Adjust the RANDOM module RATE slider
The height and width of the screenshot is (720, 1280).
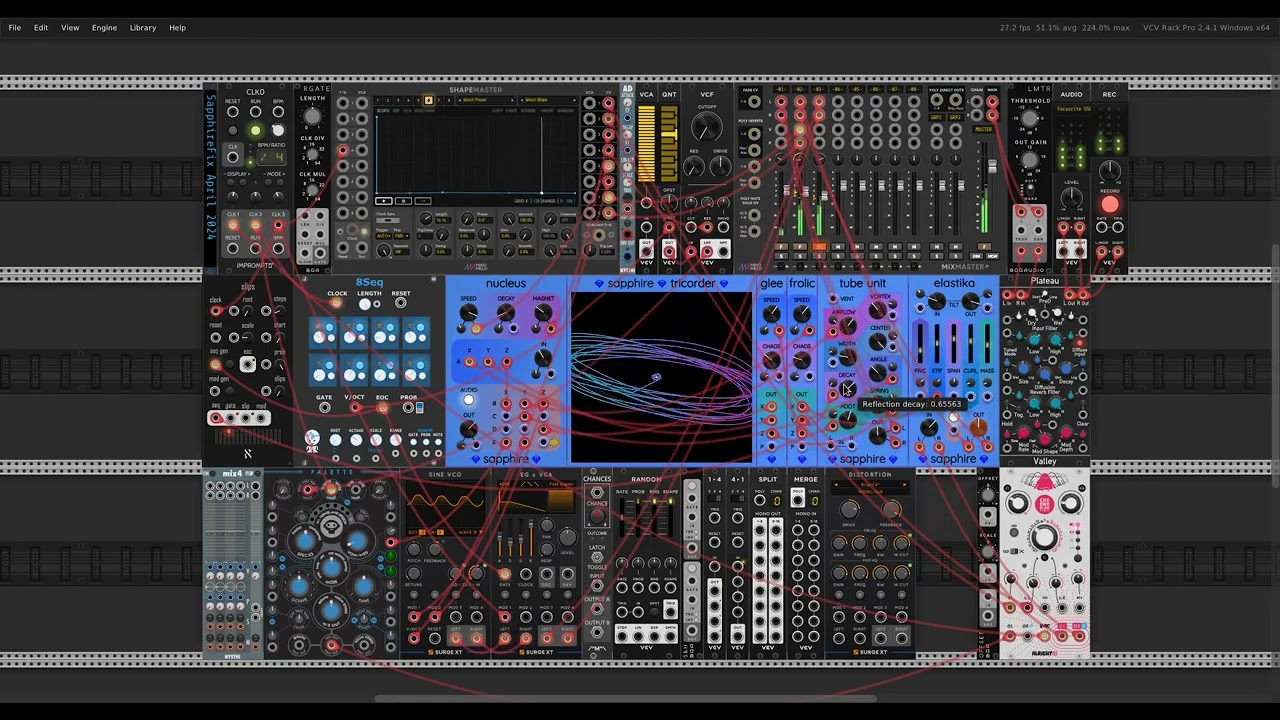622,517
